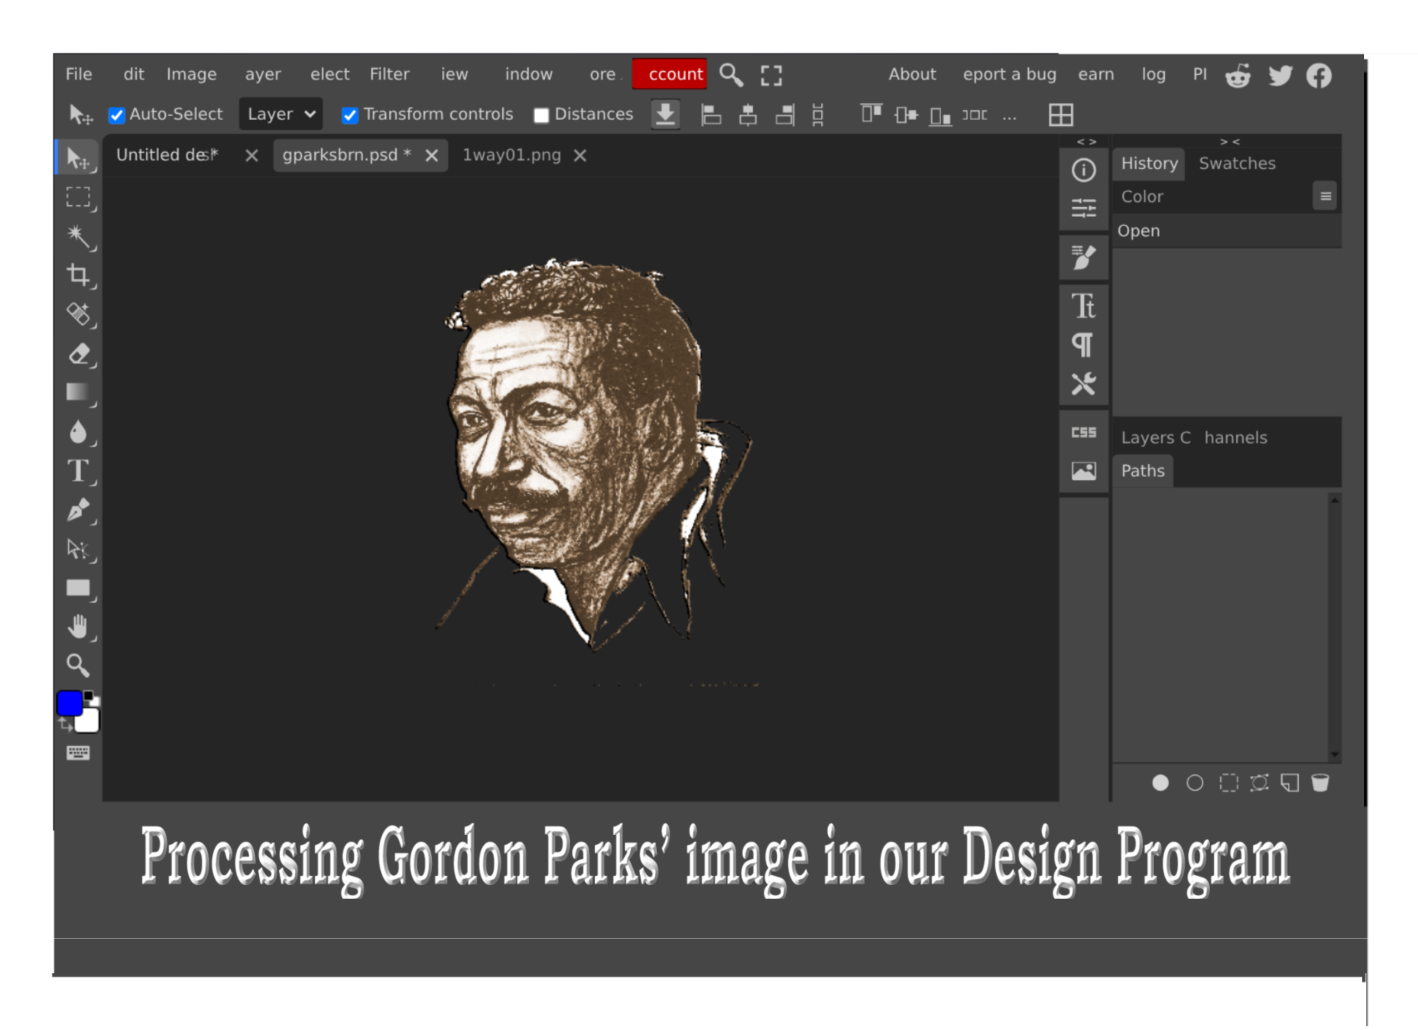Select the Crop tool
This screenshot has width=1418, height=1030.
(x=78, y=275)
